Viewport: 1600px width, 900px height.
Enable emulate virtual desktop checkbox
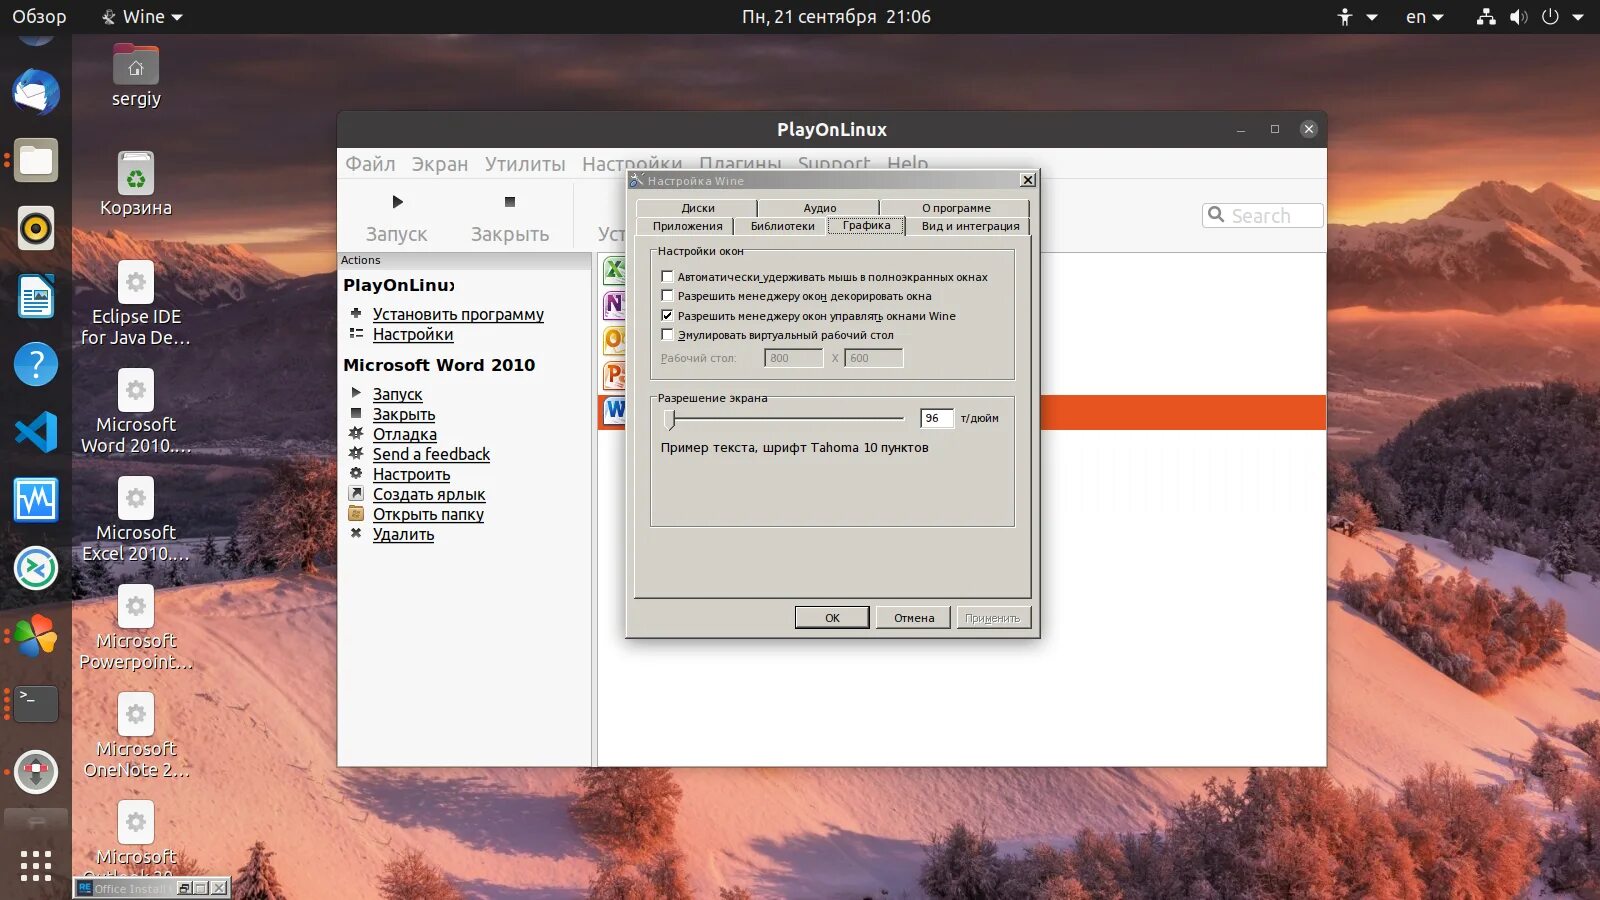(x=667, y=335)
